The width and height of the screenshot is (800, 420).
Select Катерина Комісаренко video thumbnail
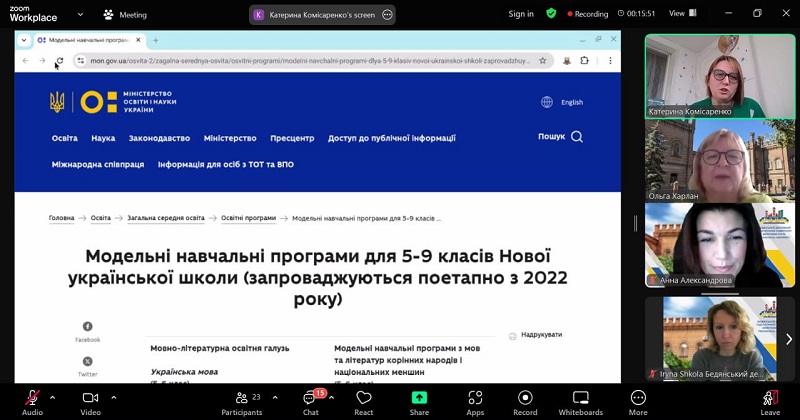[x=720, y=77]
